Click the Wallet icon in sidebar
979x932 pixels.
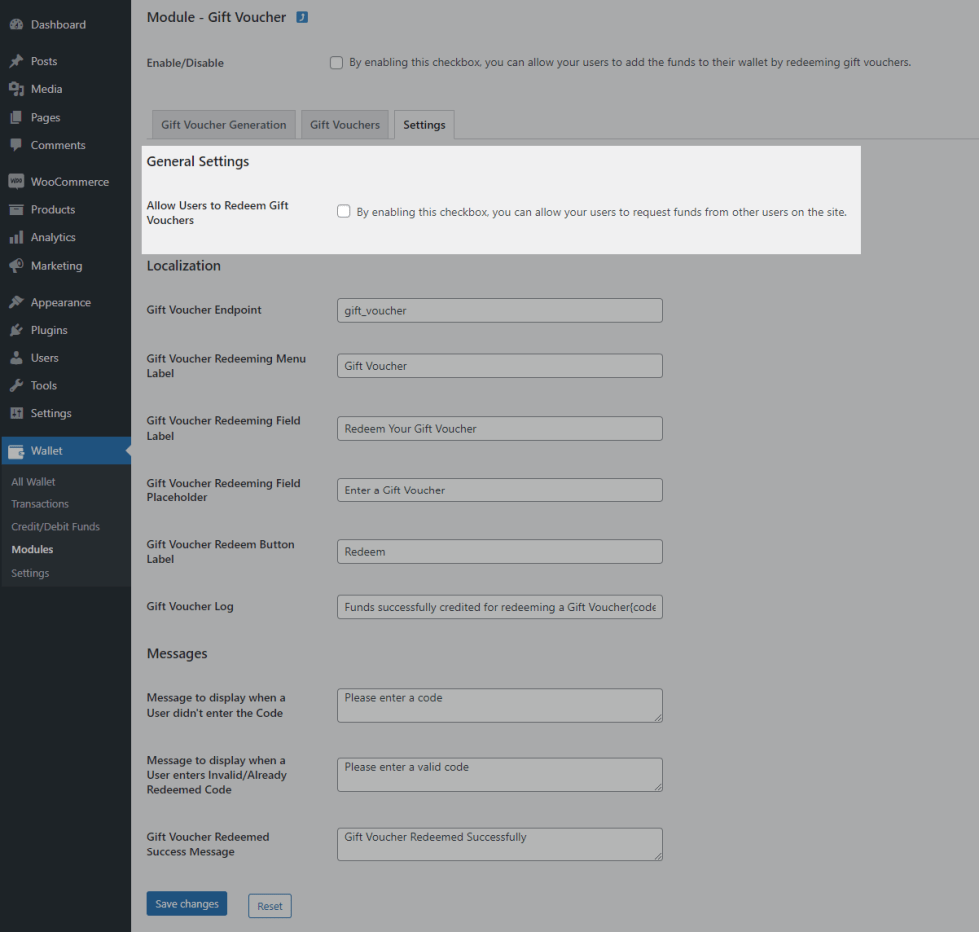tap(16, 451)
